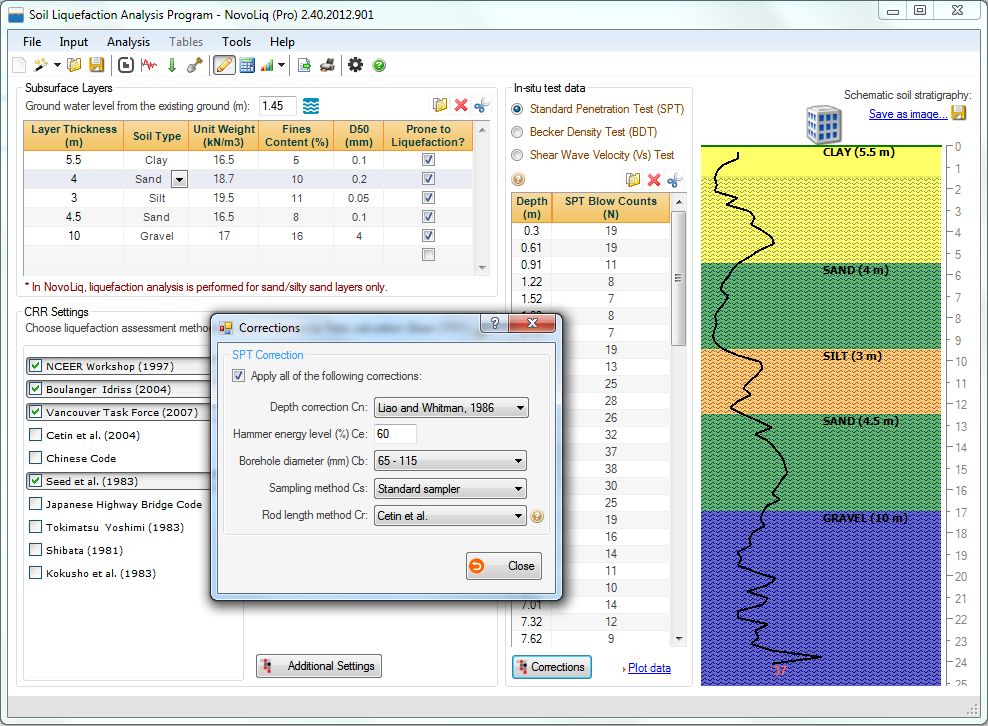Screen dimensions: 988x726
Task: Click the help icon beside Rod length method
Action: pos(537,516)
